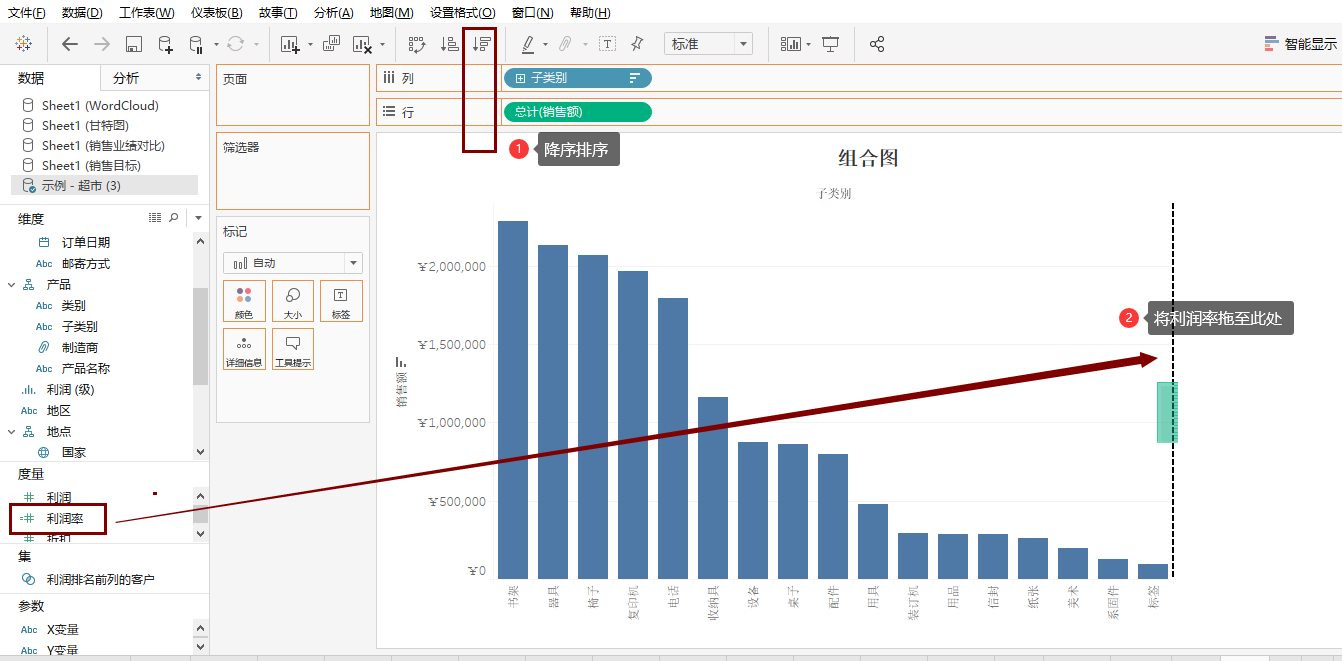Create a new worksheet from the toolbar
This screenshot has height=661, width=1342.
pyautogui.click(x=290, y=44)
